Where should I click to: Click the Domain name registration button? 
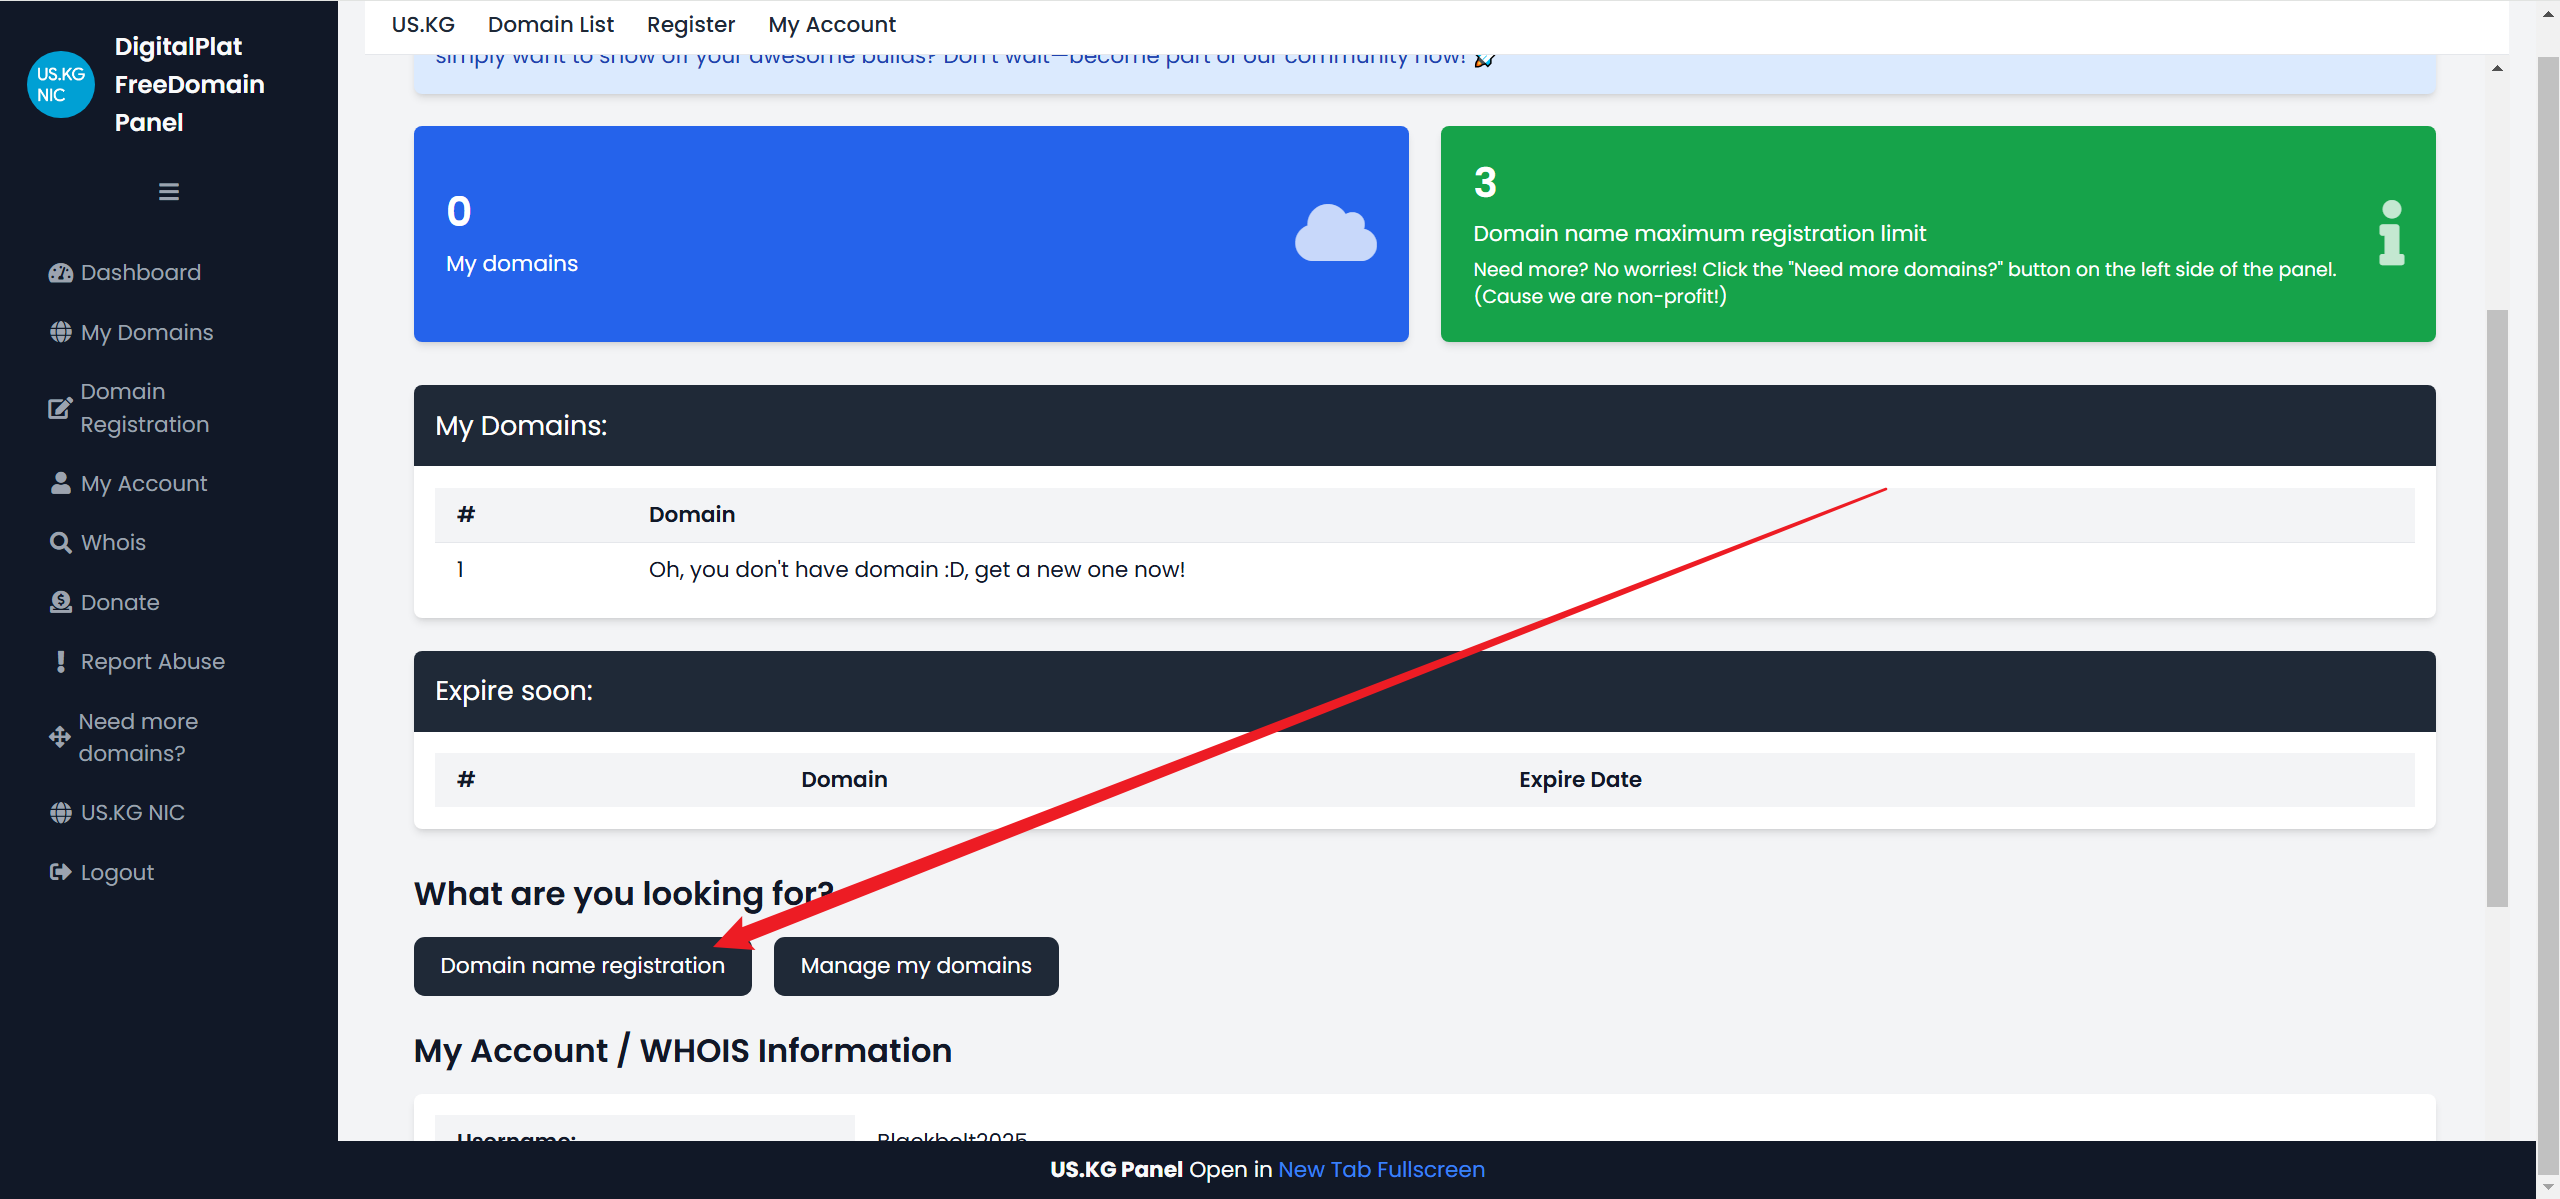click(583, 965)
